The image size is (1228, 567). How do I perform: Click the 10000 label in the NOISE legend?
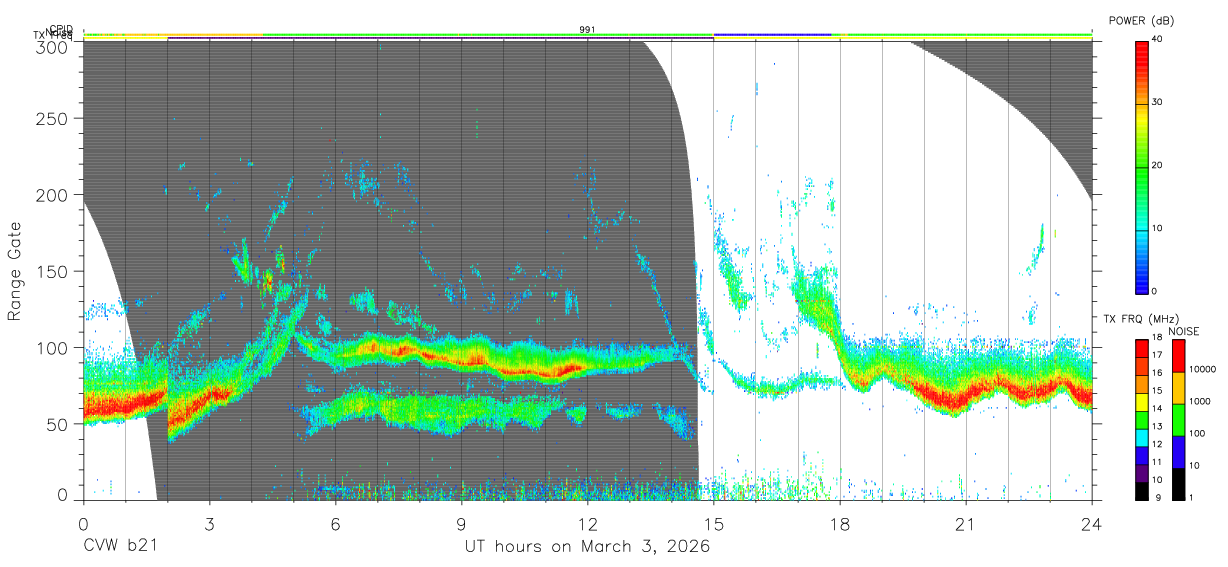1204,370
